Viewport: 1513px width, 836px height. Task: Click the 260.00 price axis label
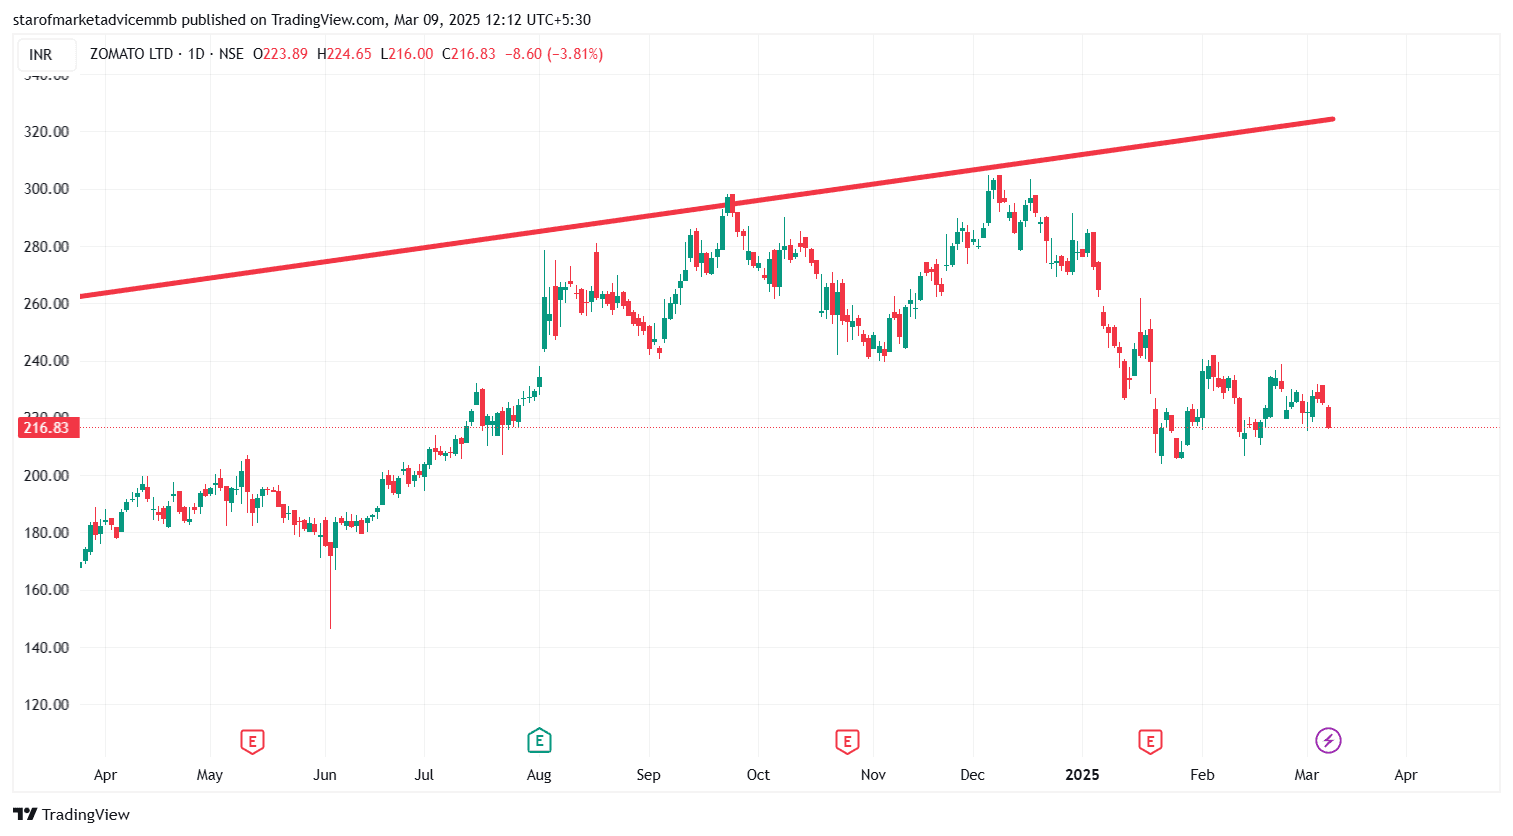47,304
